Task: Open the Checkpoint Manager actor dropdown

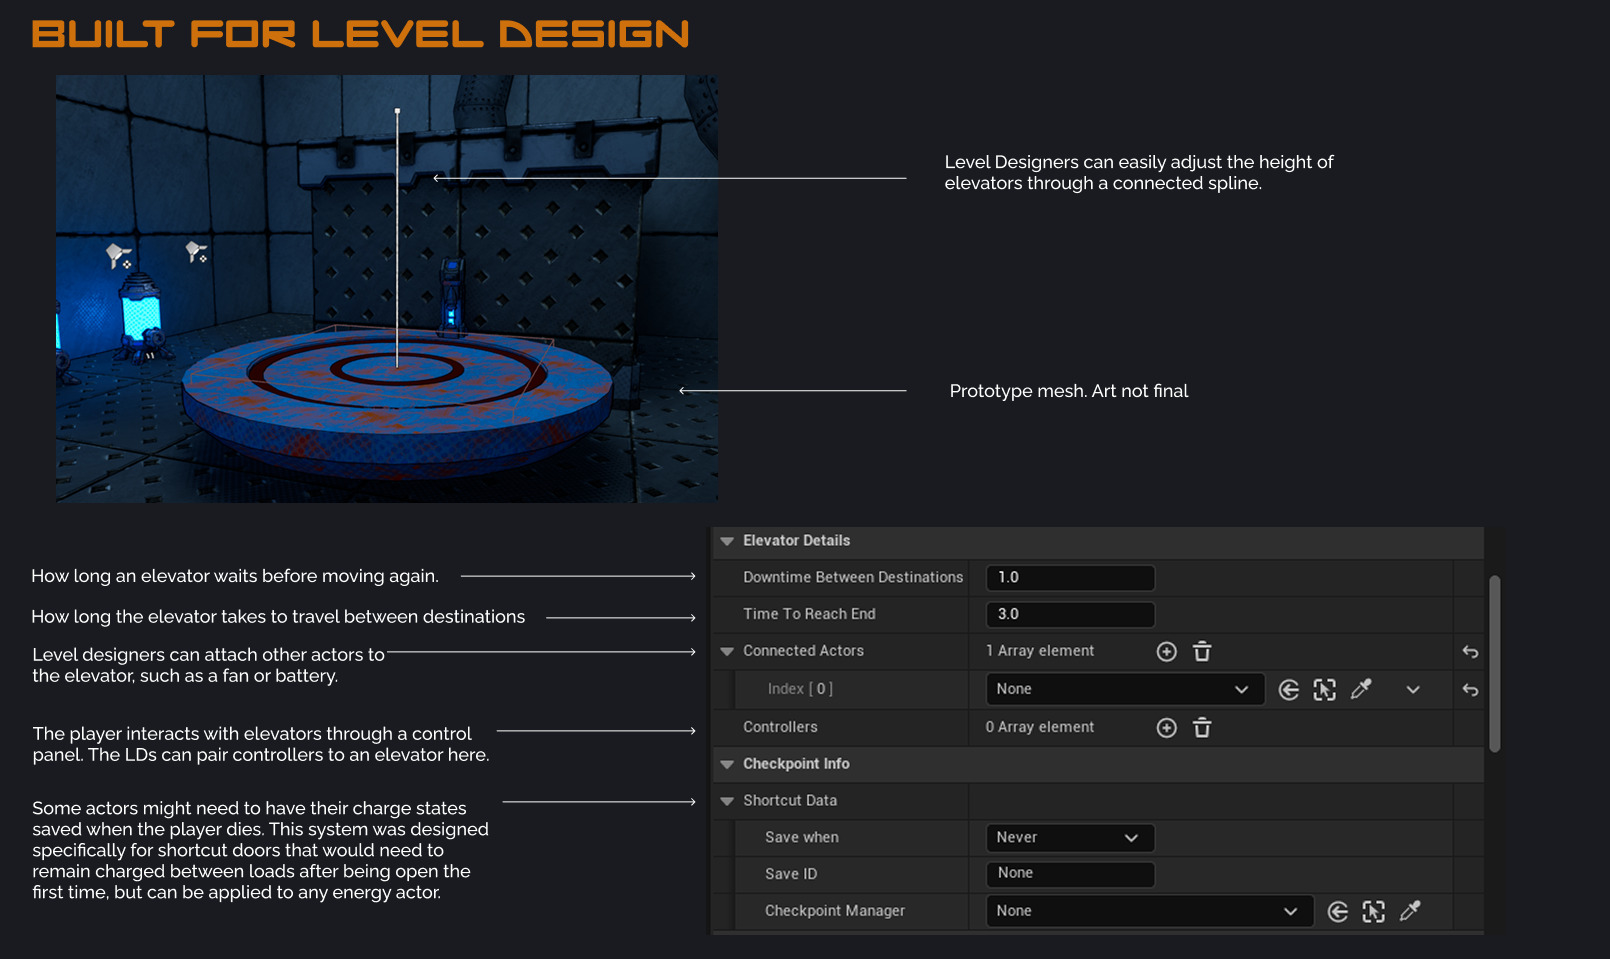Action: [1148, 912]
